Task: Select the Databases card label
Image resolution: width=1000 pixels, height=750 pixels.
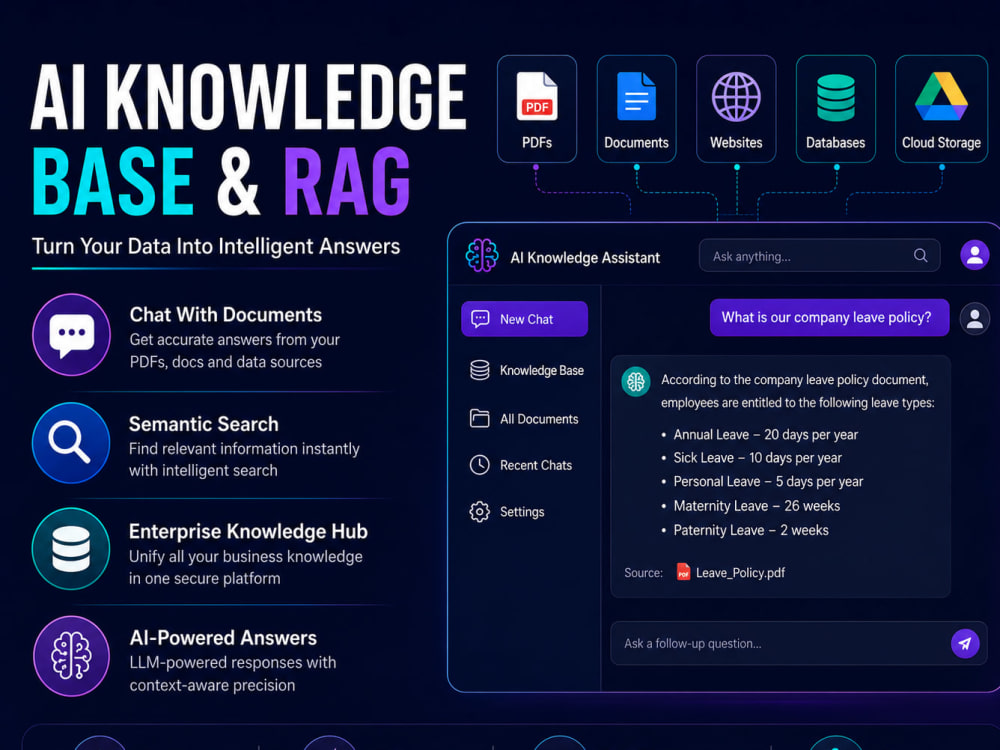Action: point(835,142)
